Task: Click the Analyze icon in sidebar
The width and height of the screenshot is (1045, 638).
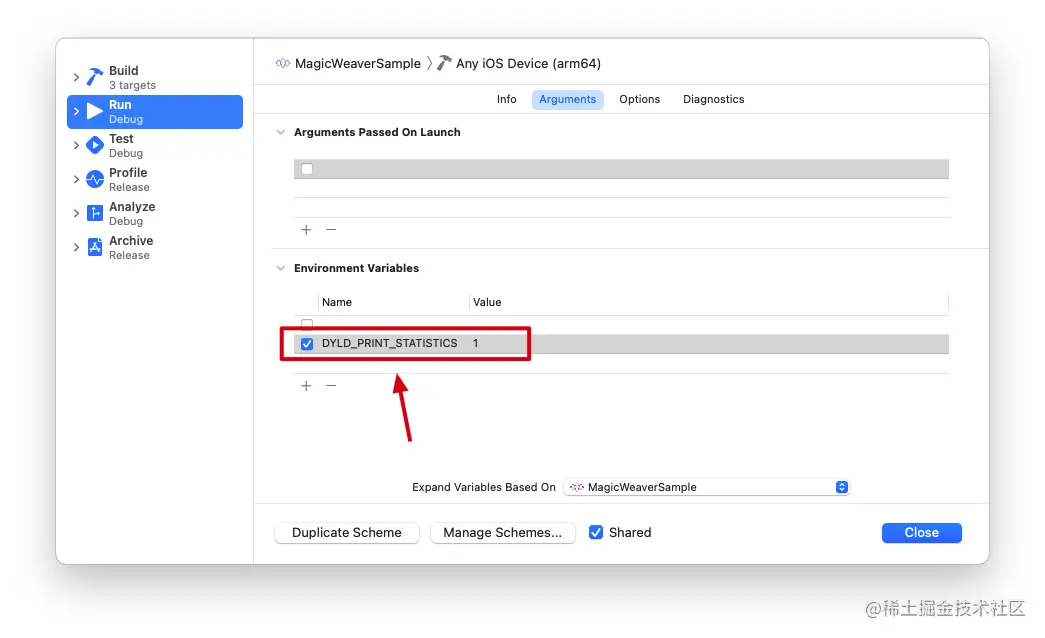Action: pos(95,213)
